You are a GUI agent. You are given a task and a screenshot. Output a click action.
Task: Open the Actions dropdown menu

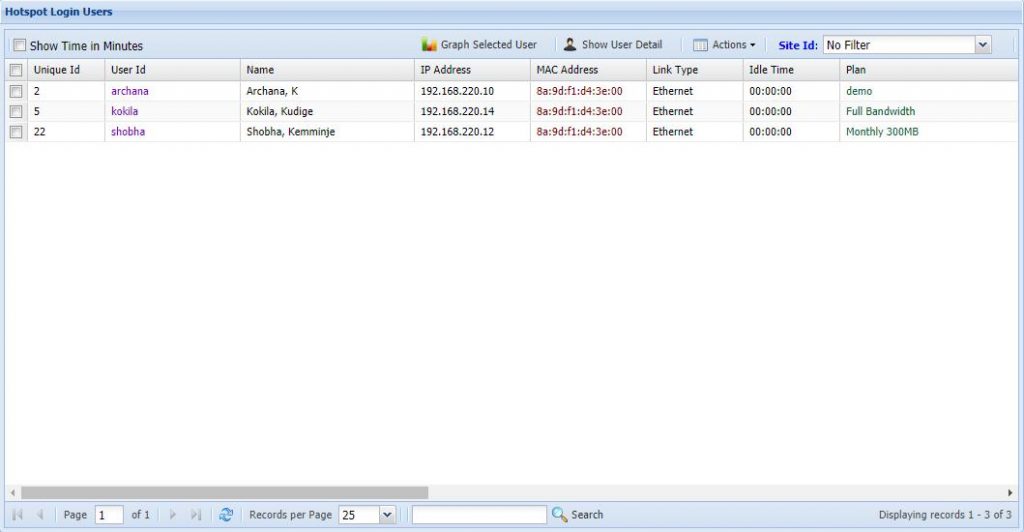point(725,45)
